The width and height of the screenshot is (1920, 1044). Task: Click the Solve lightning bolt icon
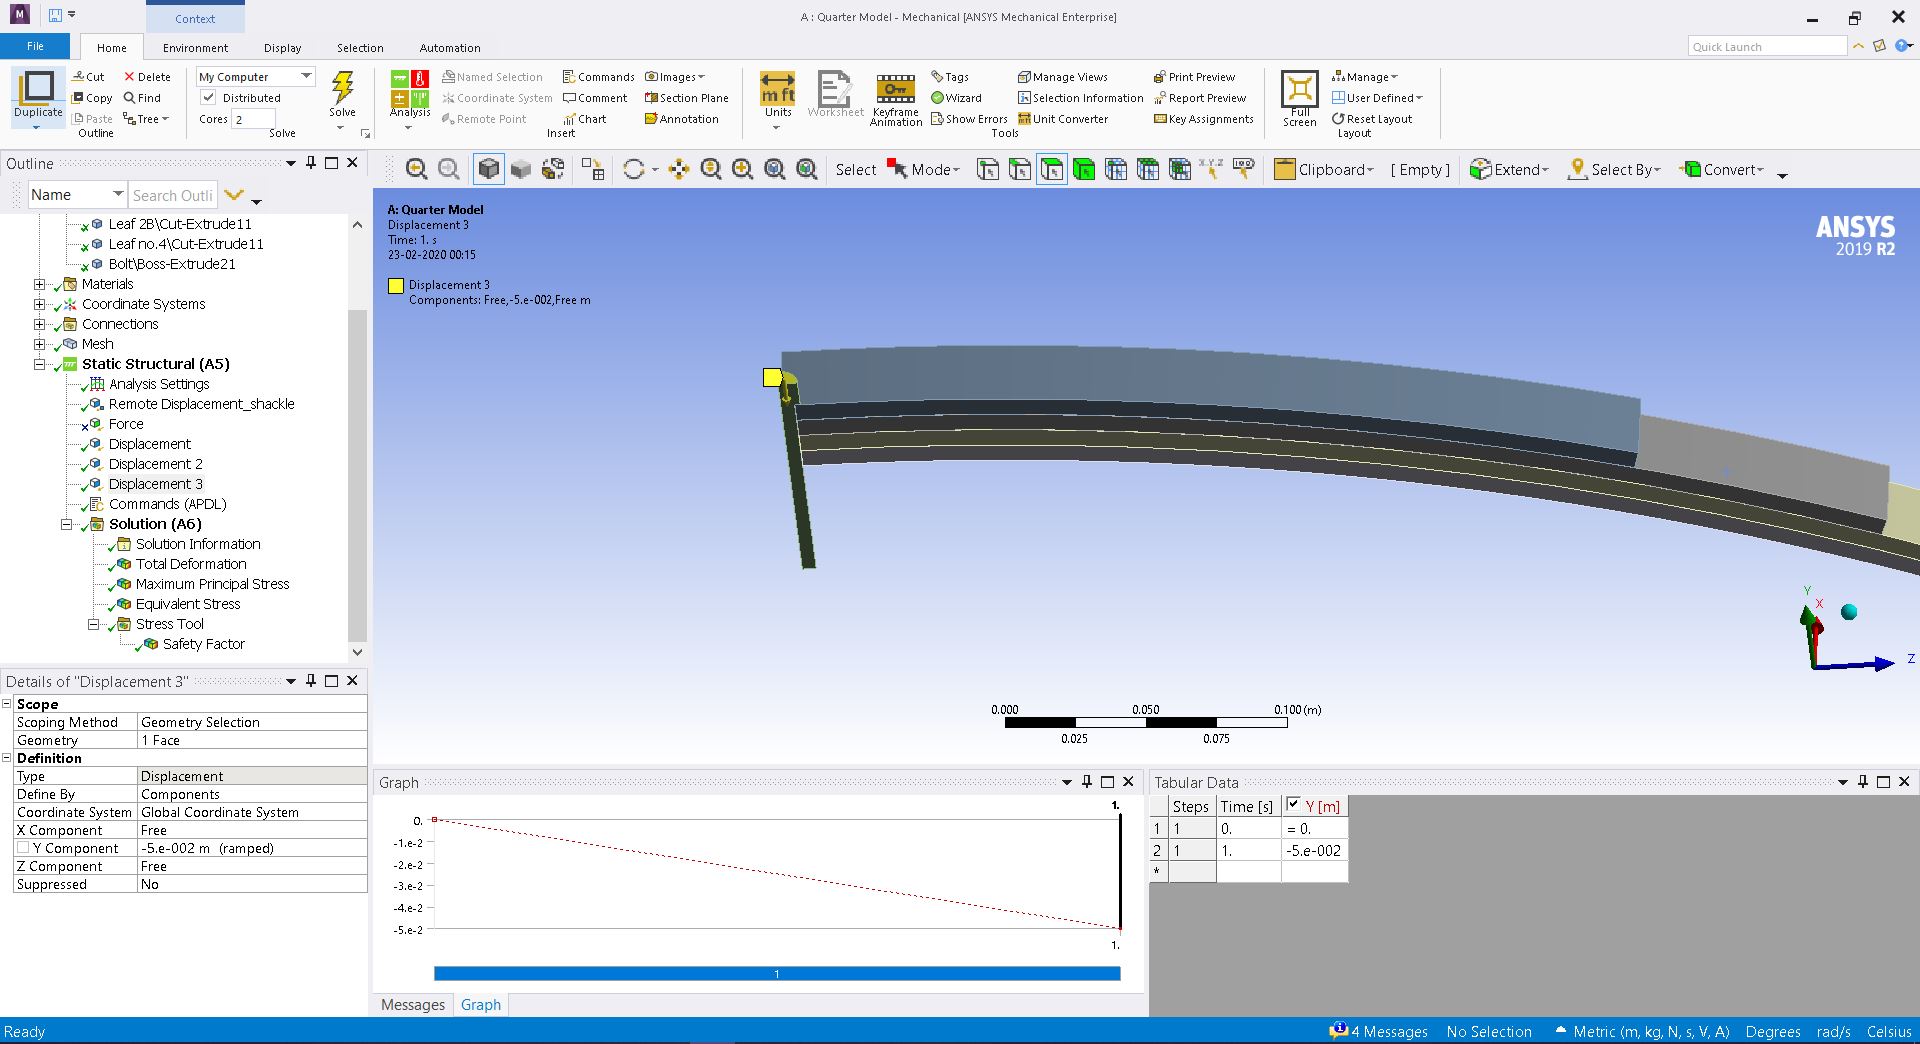(342, 89)
